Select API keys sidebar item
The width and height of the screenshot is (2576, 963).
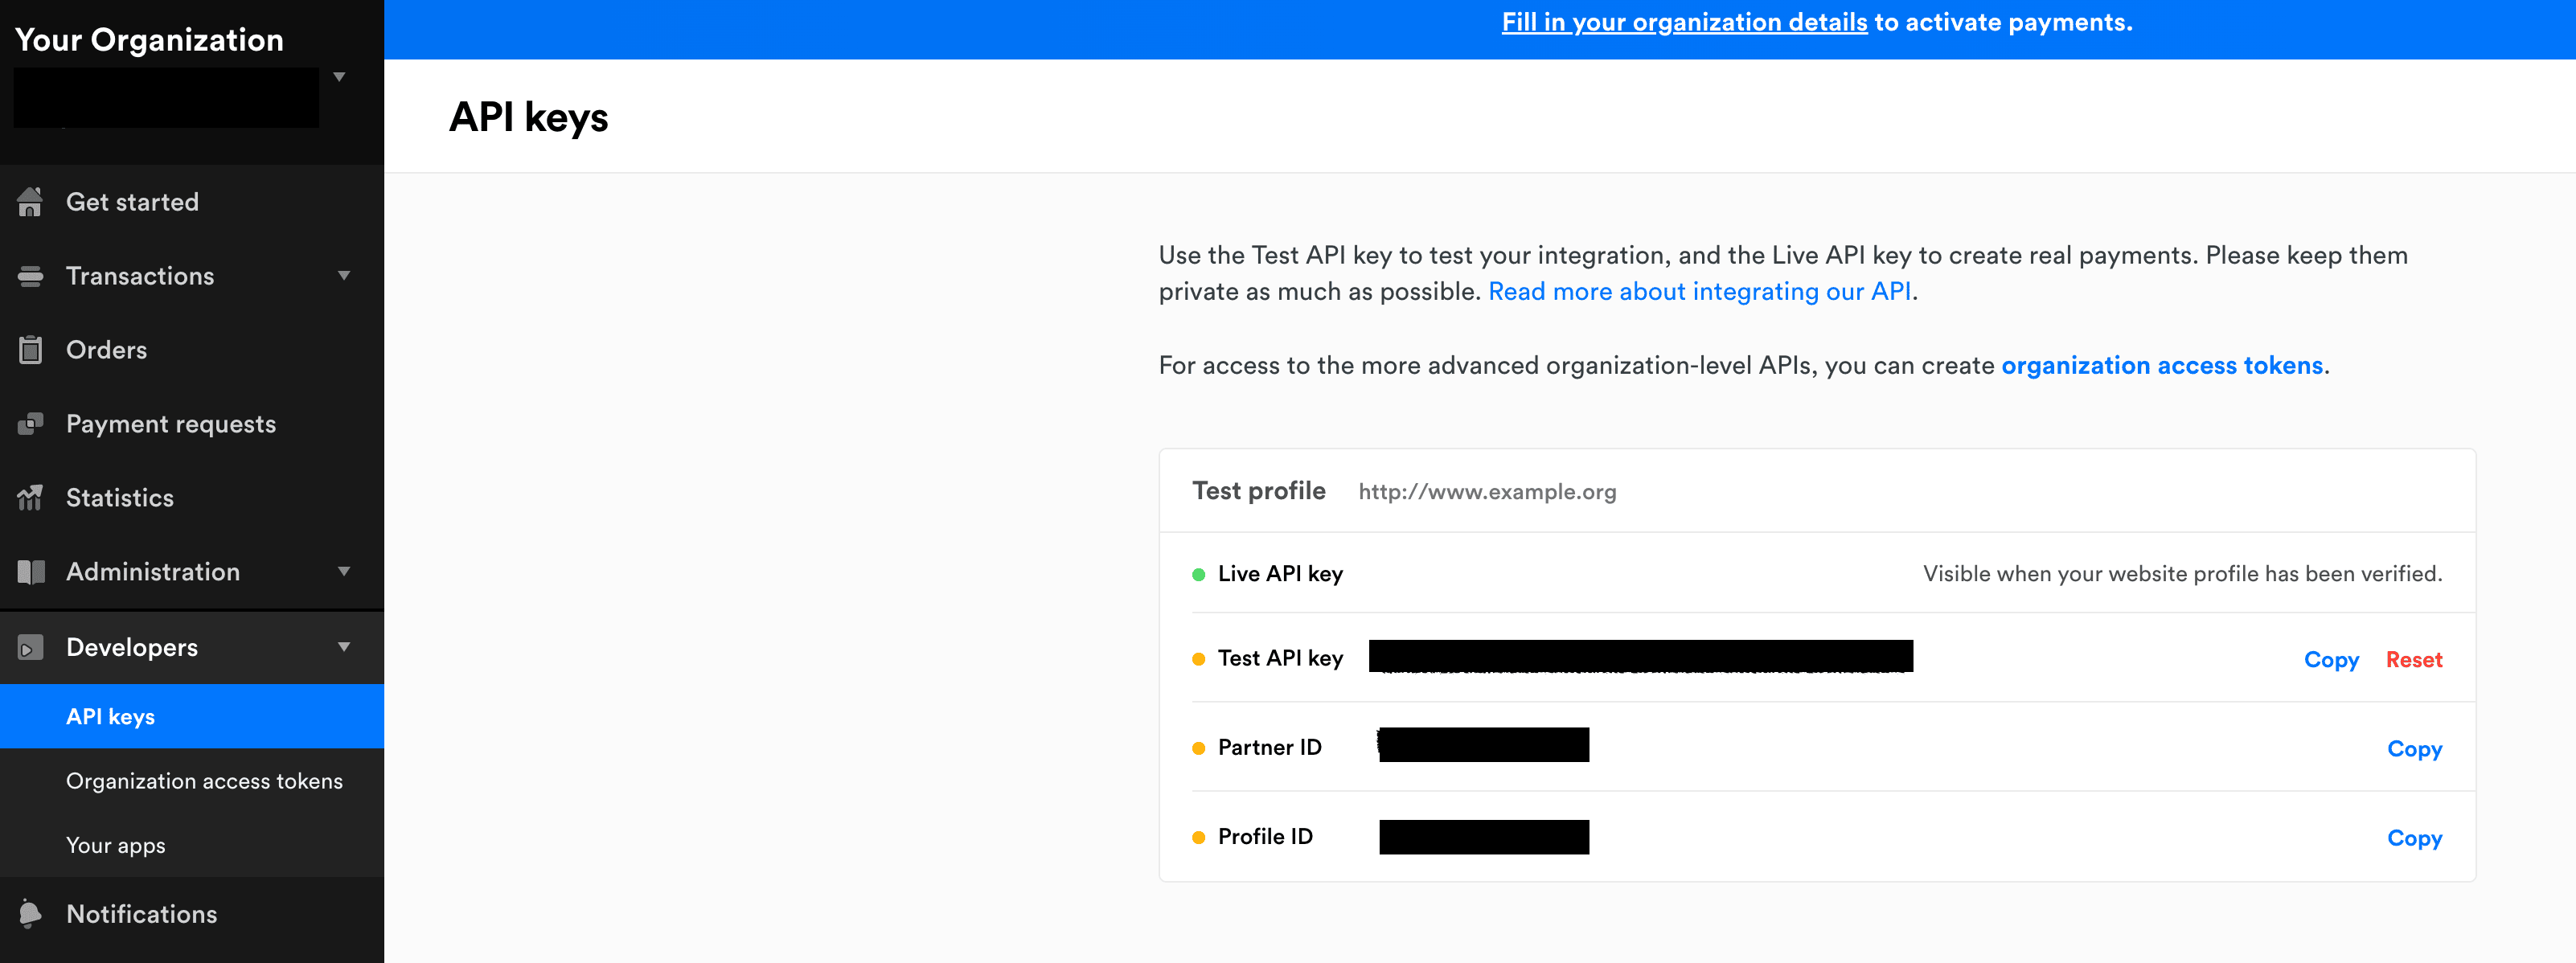[192, 716]
